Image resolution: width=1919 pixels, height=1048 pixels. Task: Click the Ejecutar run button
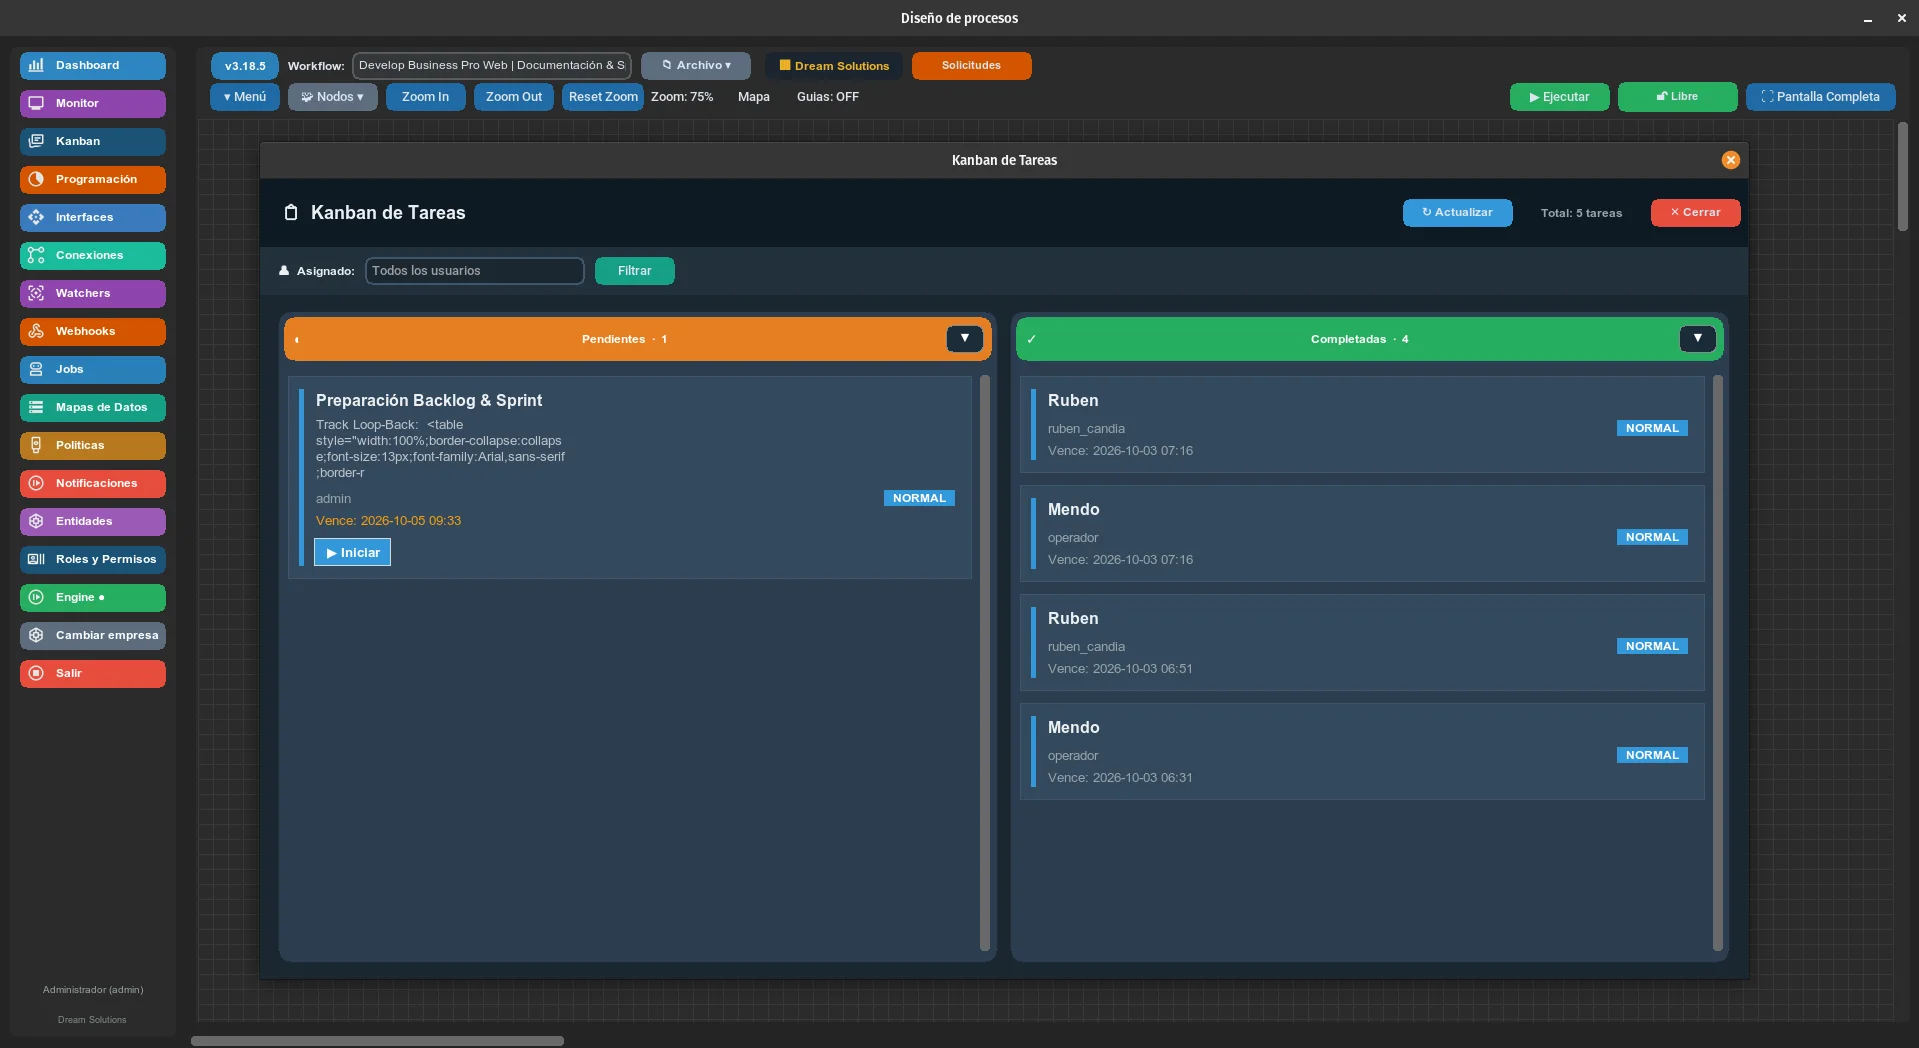click(x=1559, y=97)
